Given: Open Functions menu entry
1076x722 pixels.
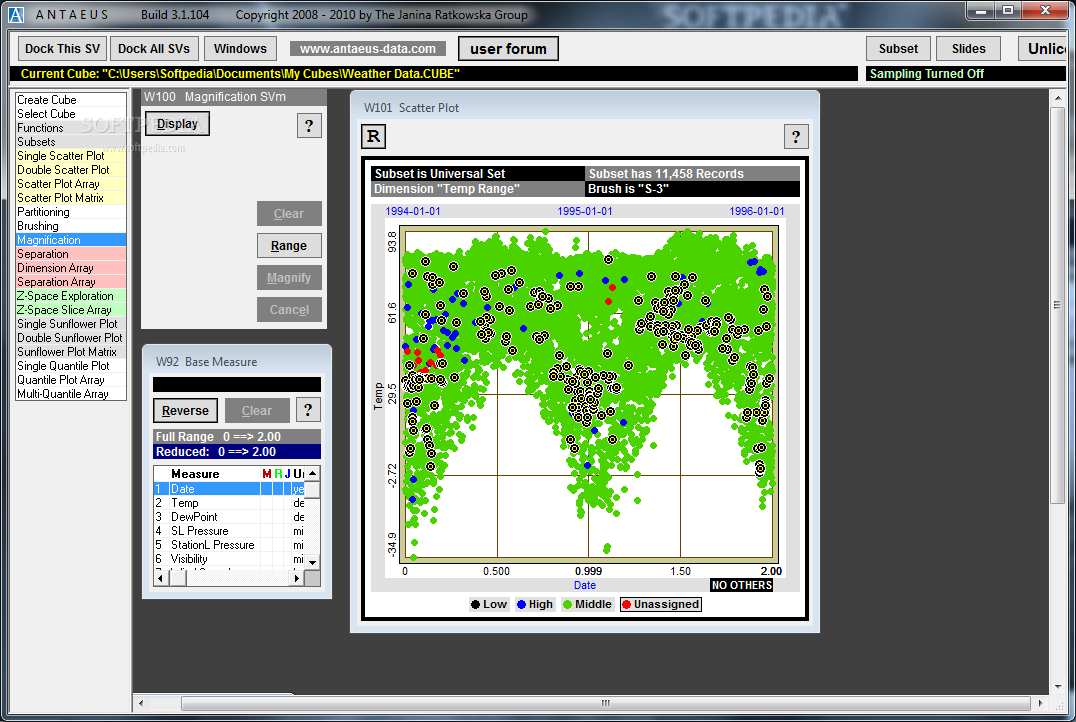Looking at the screenshot, I should point(71,128).
